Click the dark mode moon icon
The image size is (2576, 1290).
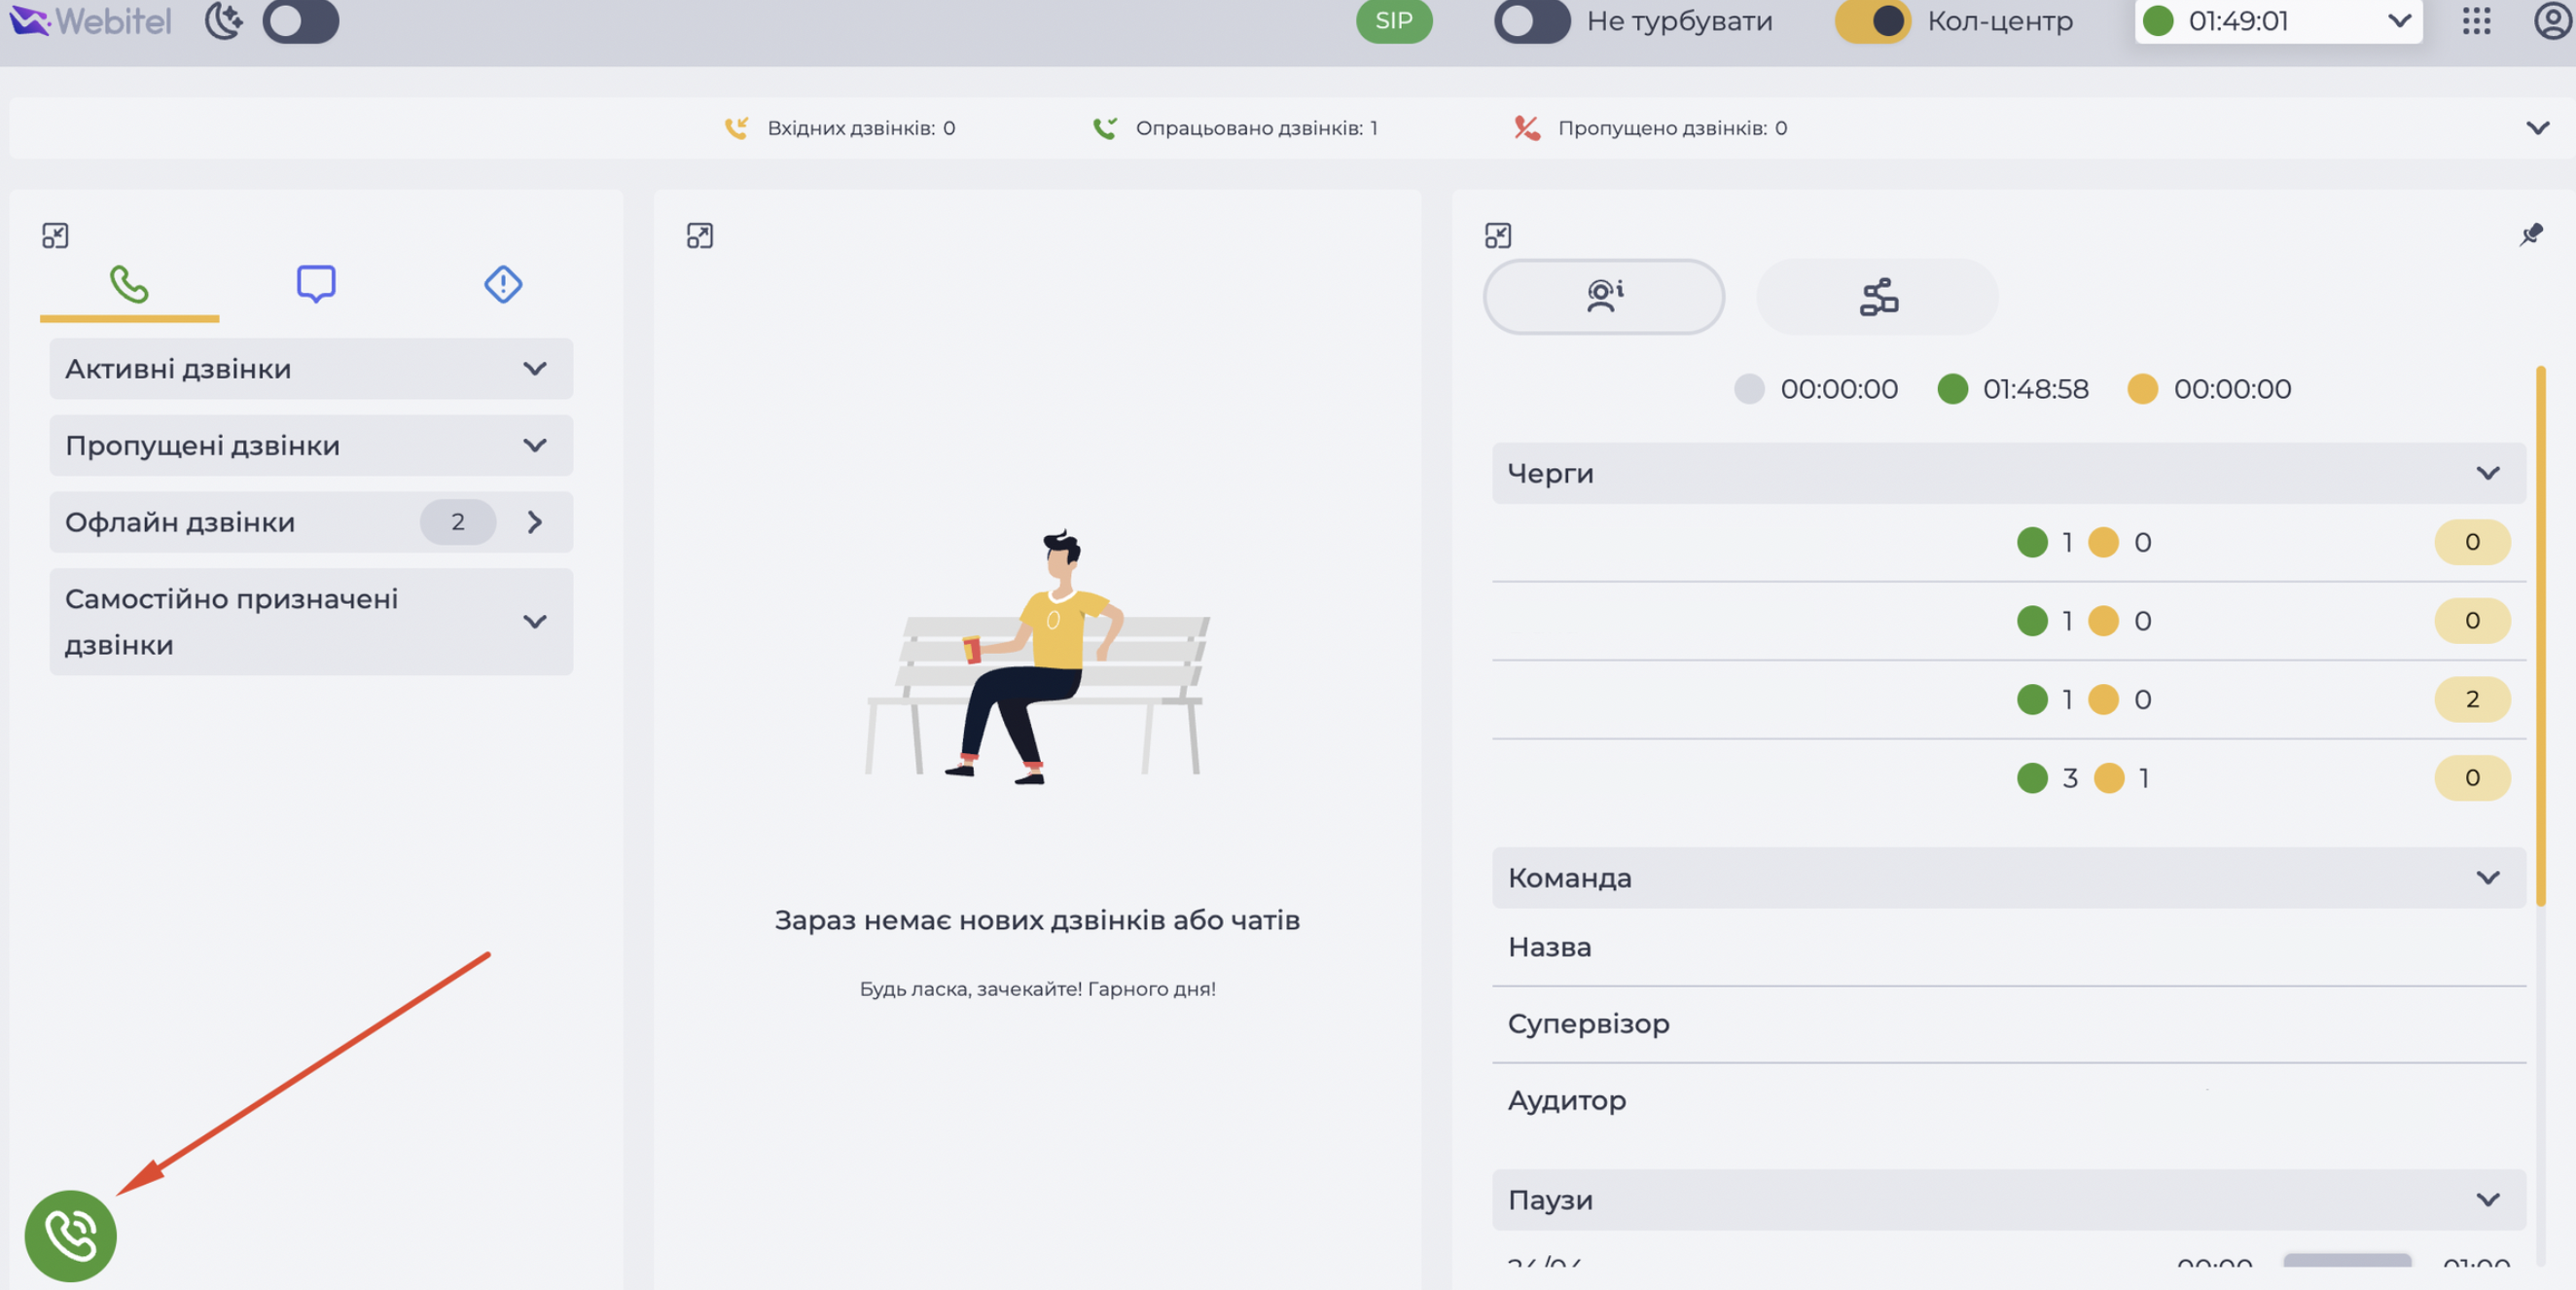(224, 21)
